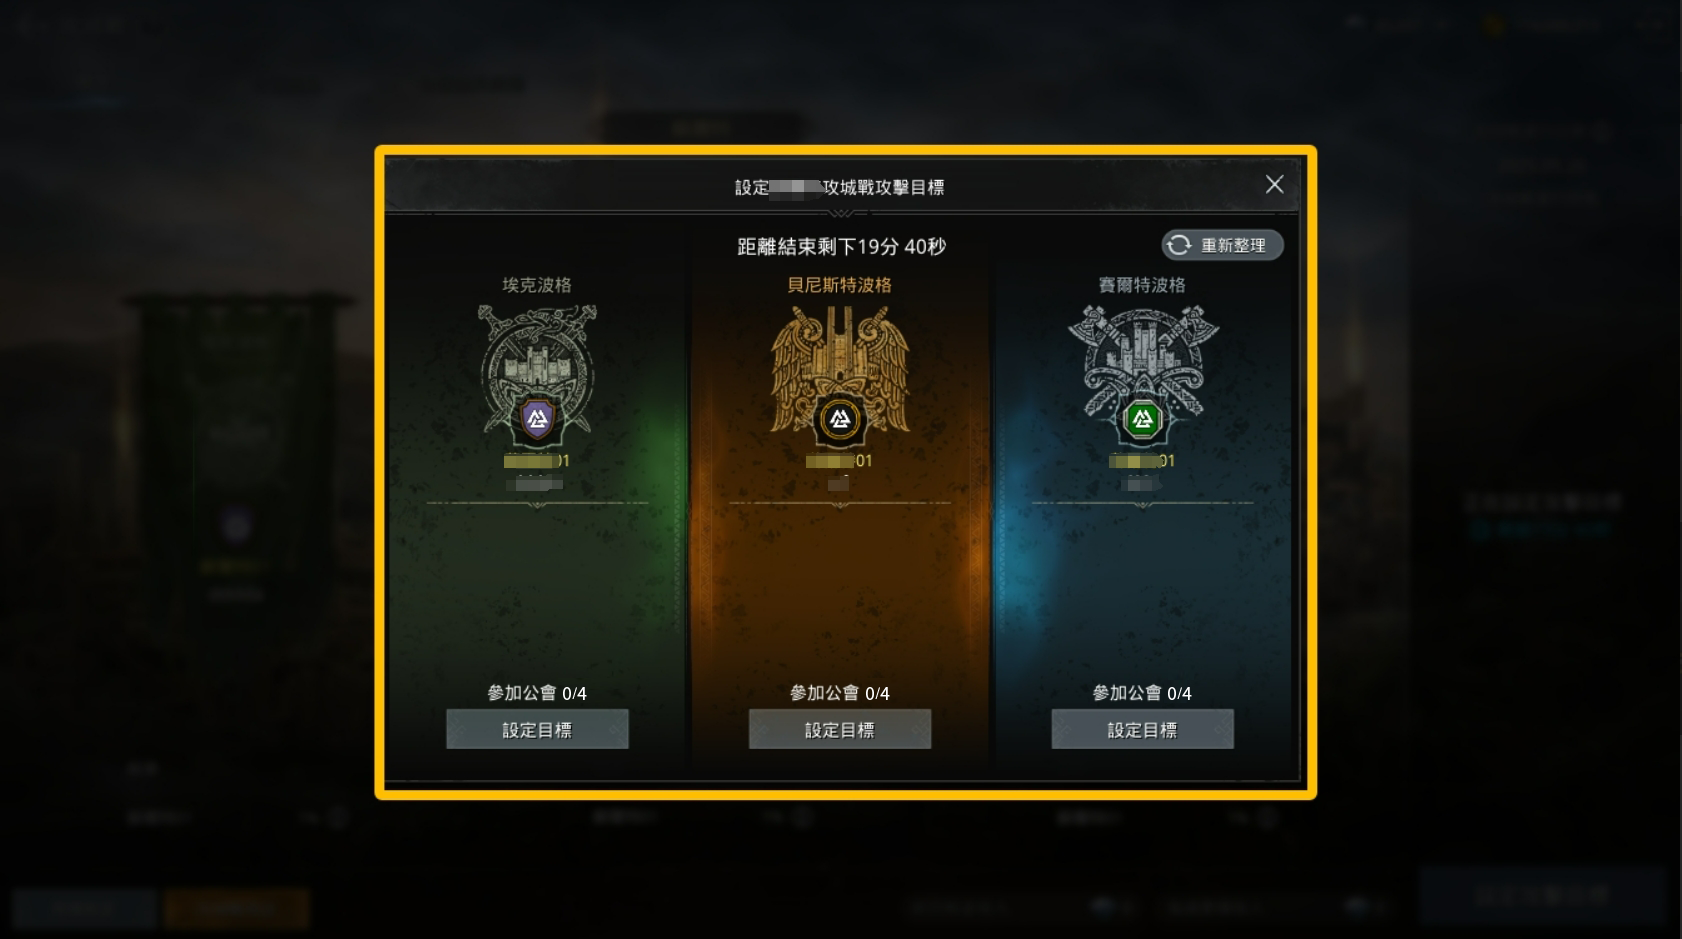Click the purple shield guild badge
The image size is (1682, 939).
point(538,419)
